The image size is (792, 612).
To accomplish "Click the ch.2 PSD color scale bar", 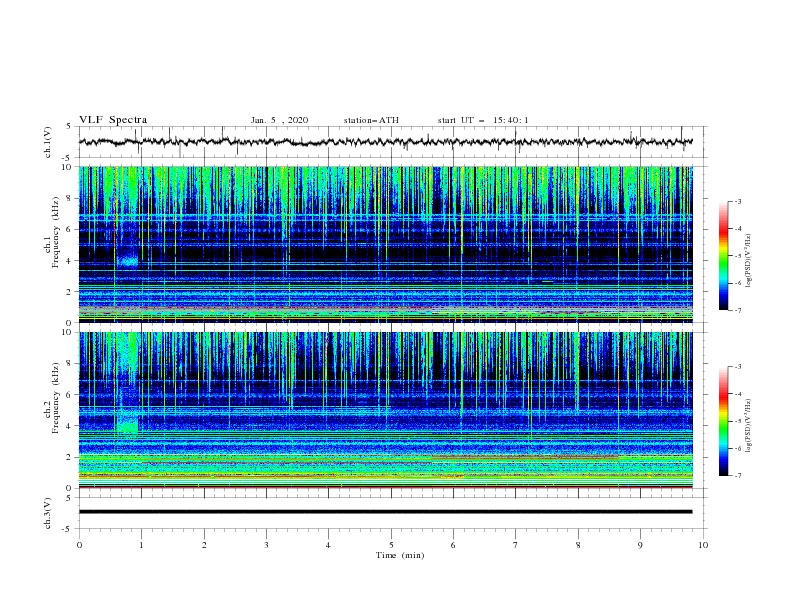I will point(723,421).
